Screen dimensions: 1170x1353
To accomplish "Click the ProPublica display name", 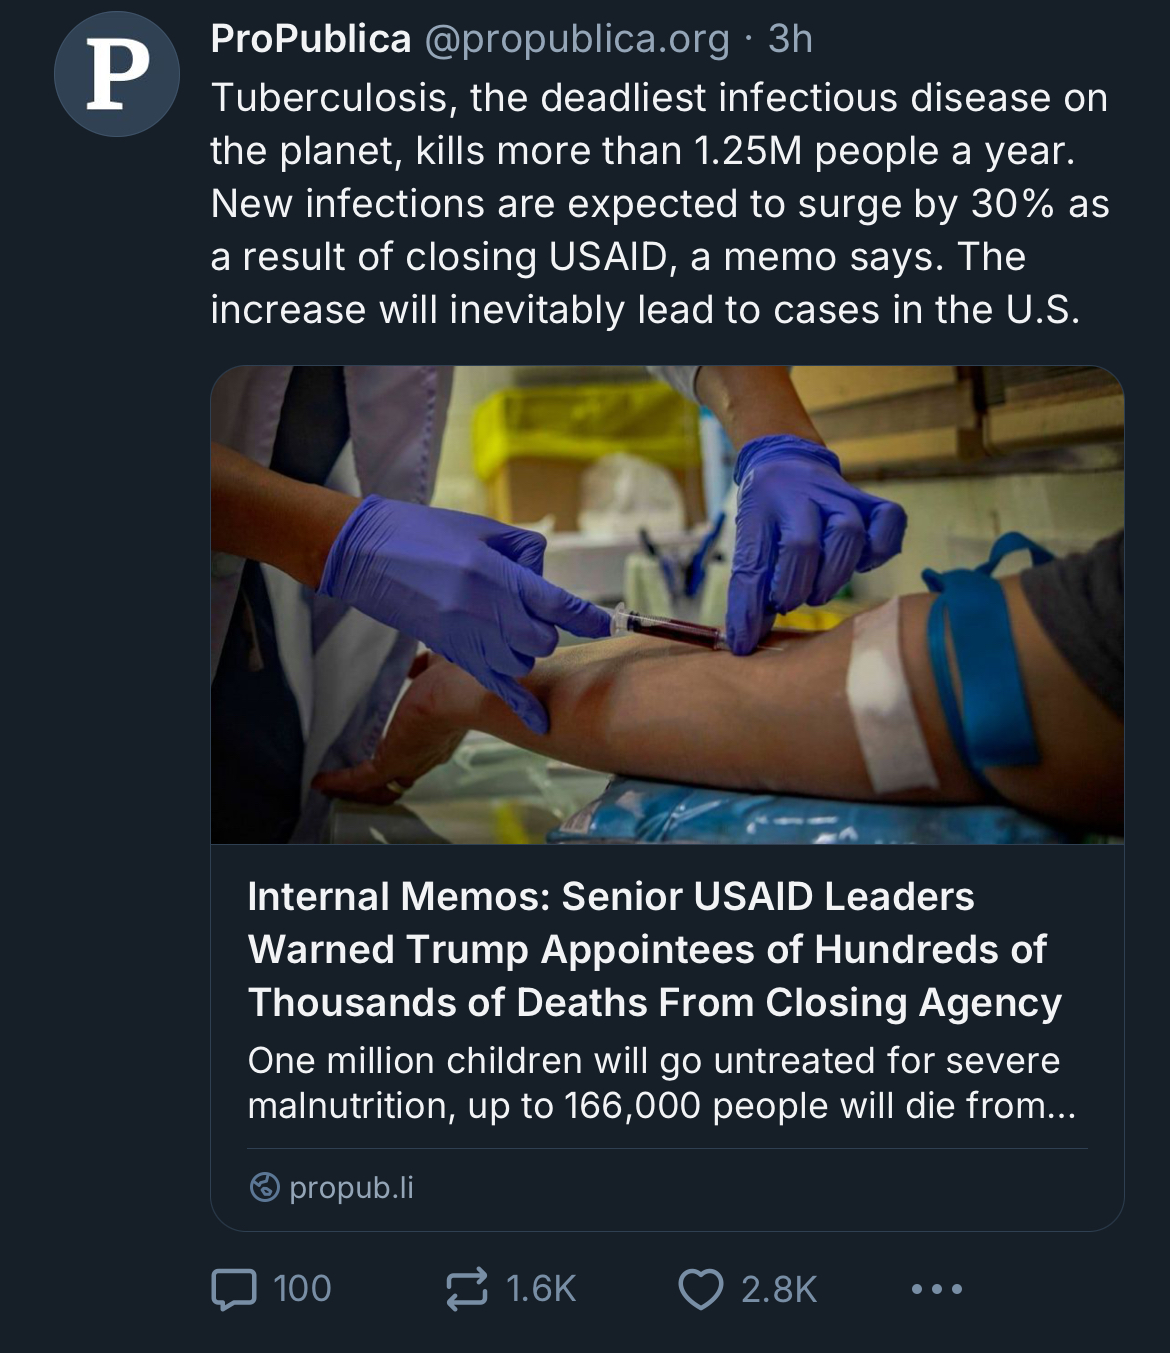I will tap(310, 39).
